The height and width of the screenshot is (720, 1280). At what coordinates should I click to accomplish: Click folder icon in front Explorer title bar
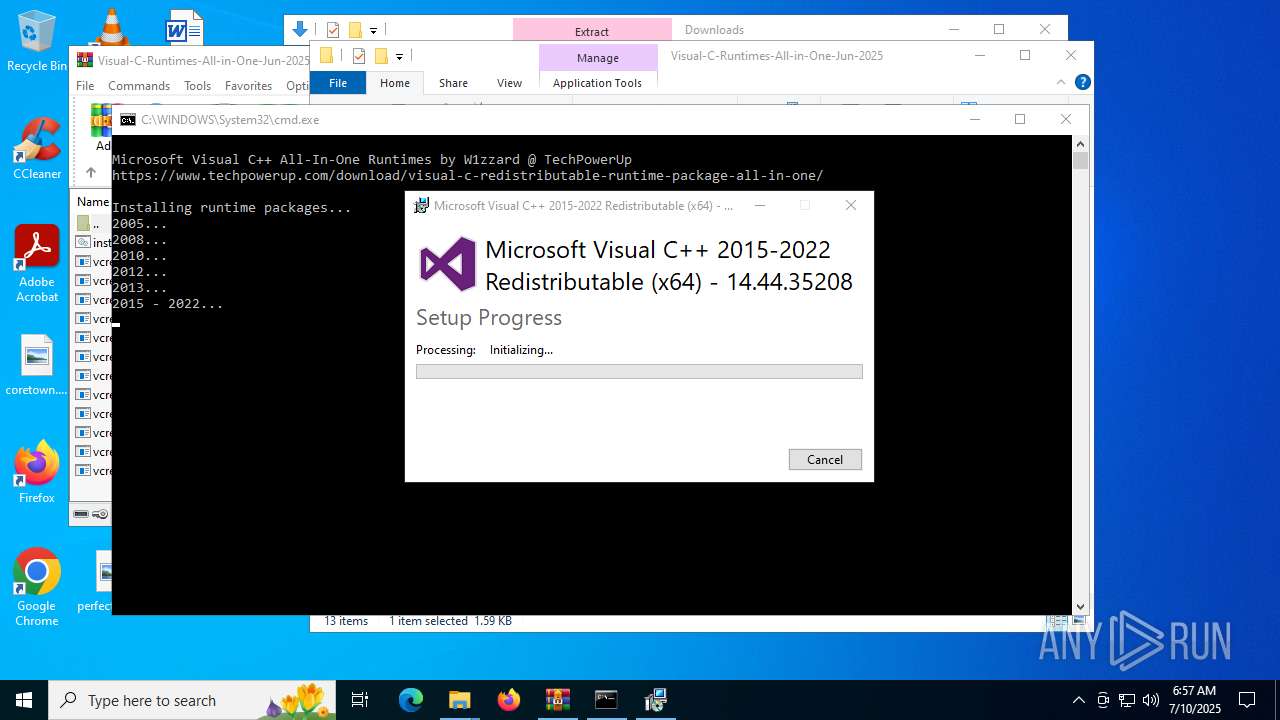pyautogui.click(x=326, y=56)
